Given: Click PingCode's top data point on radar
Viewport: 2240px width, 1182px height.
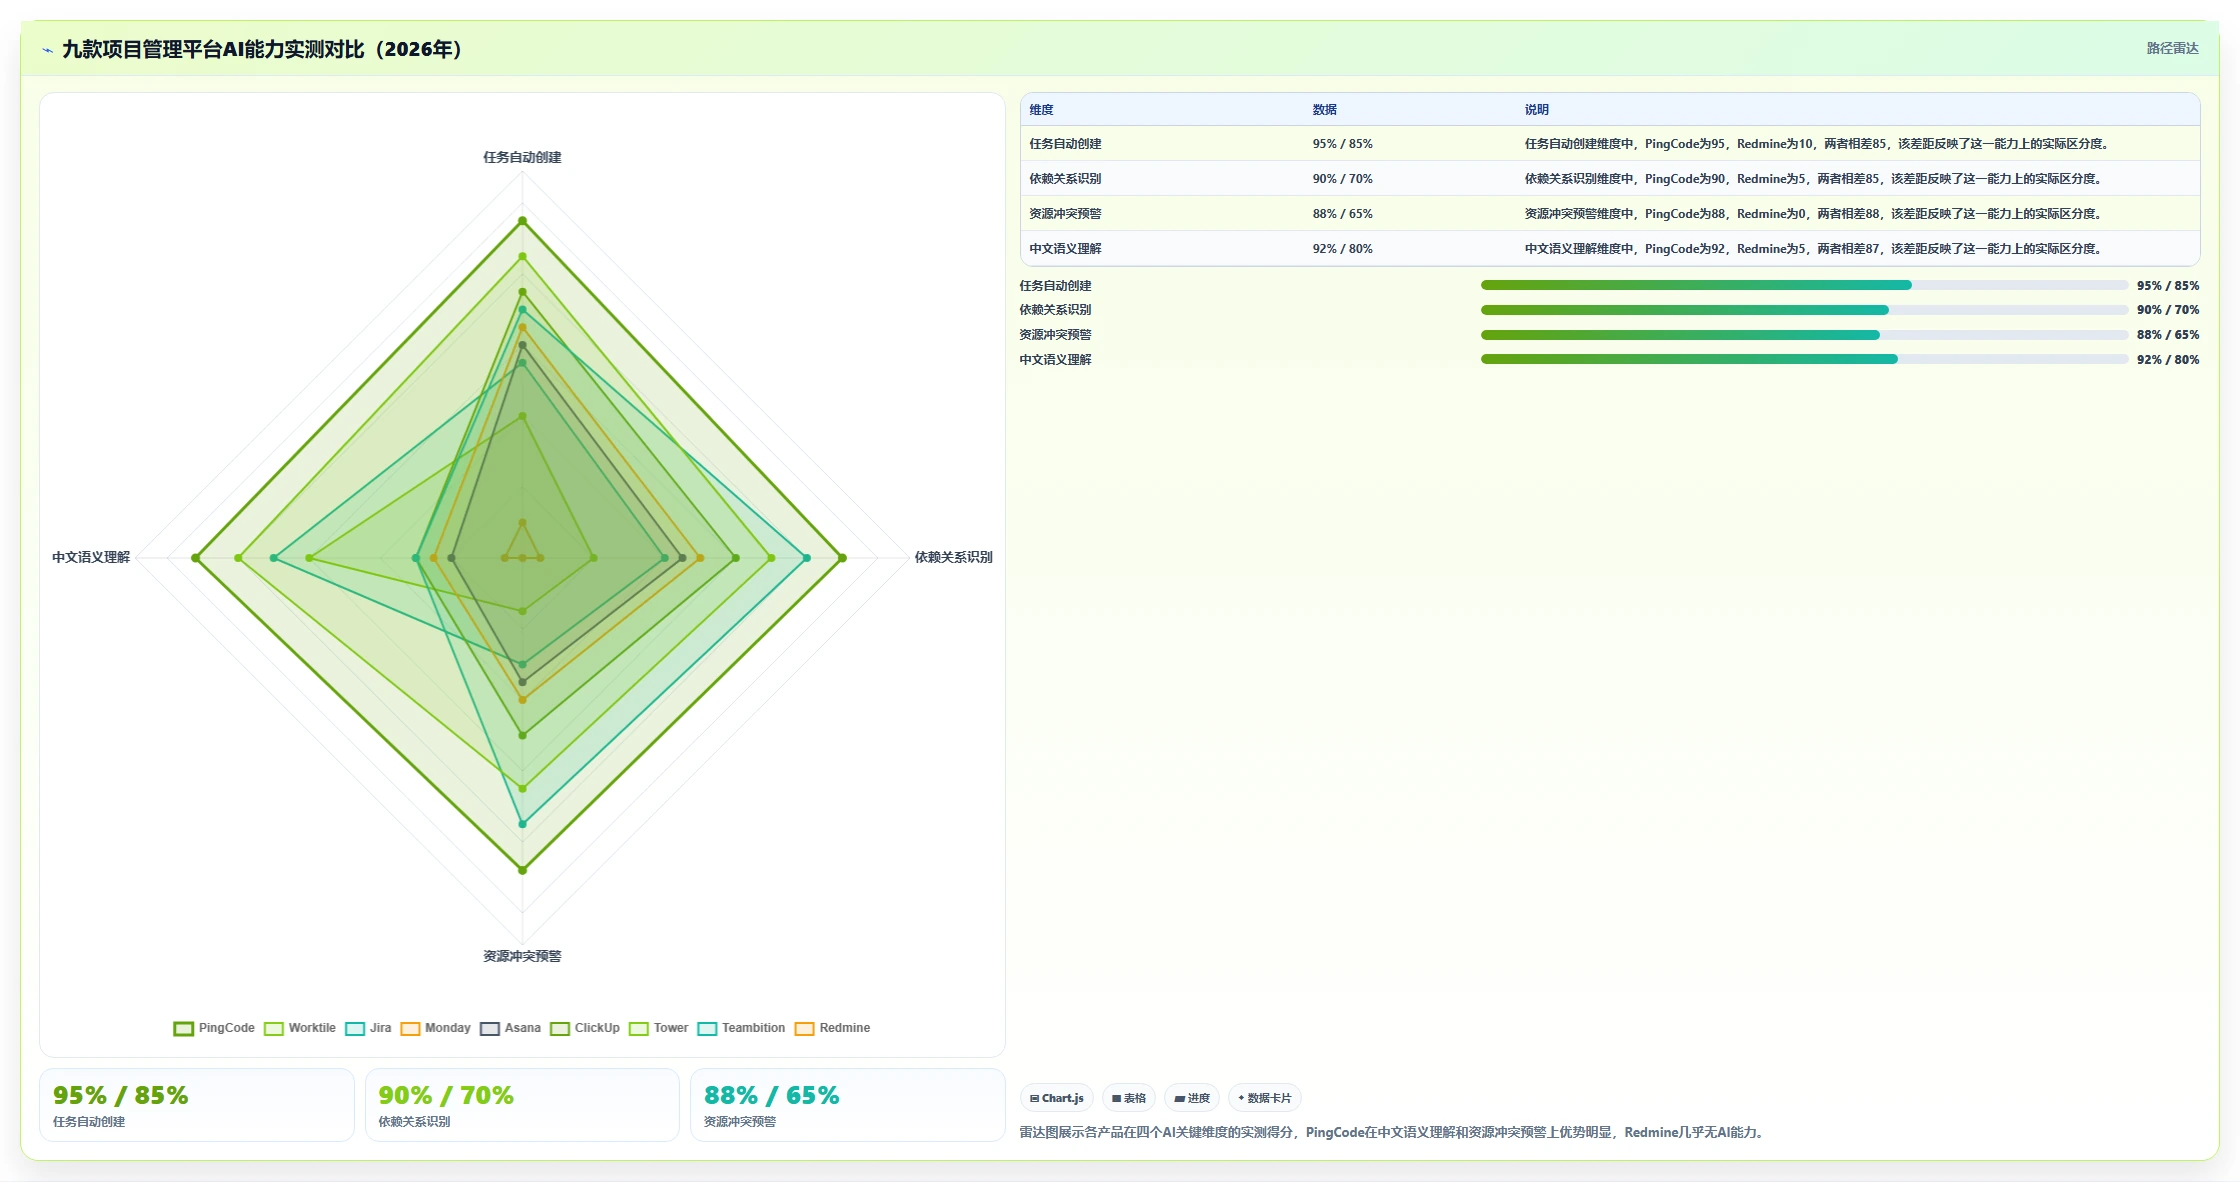Looking at the screenshot, I should (522, 220).
